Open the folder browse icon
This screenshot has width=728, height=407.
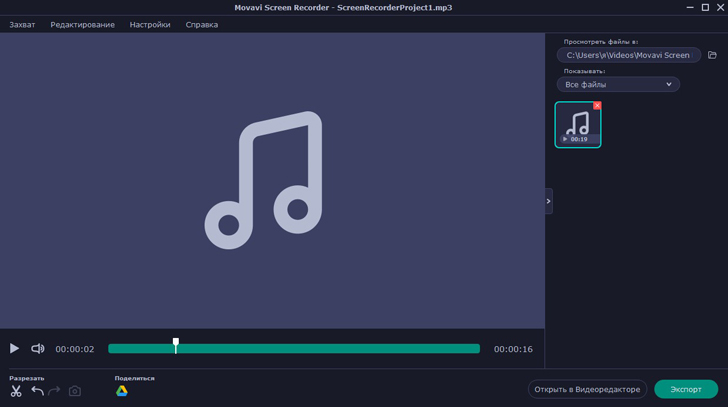tap(712, 55)
